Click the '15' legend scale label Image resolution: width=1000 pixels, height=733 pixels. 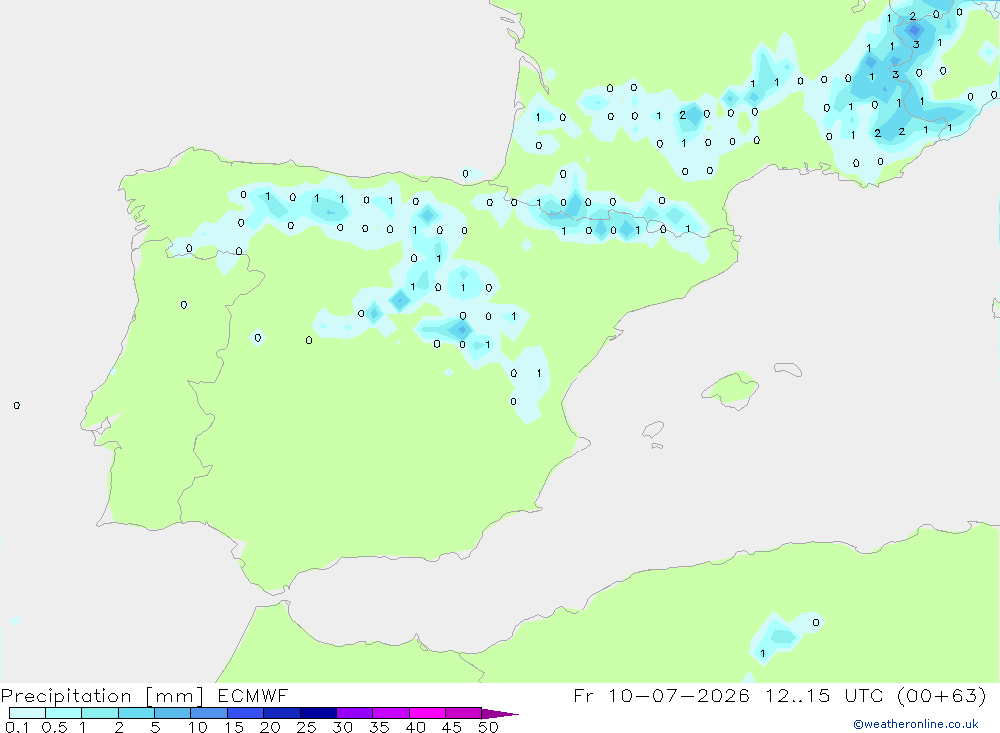234,727
